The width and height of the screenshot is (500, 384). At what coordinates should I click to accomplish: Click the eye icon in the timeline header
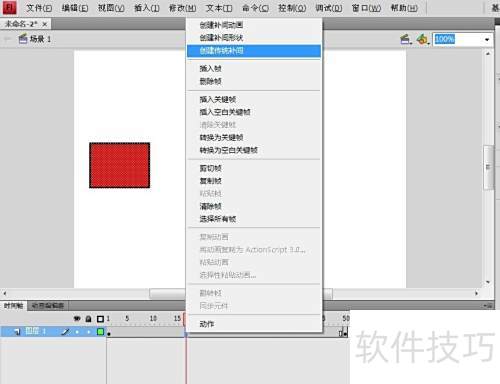pyautogui.click(x=77, y=319)
